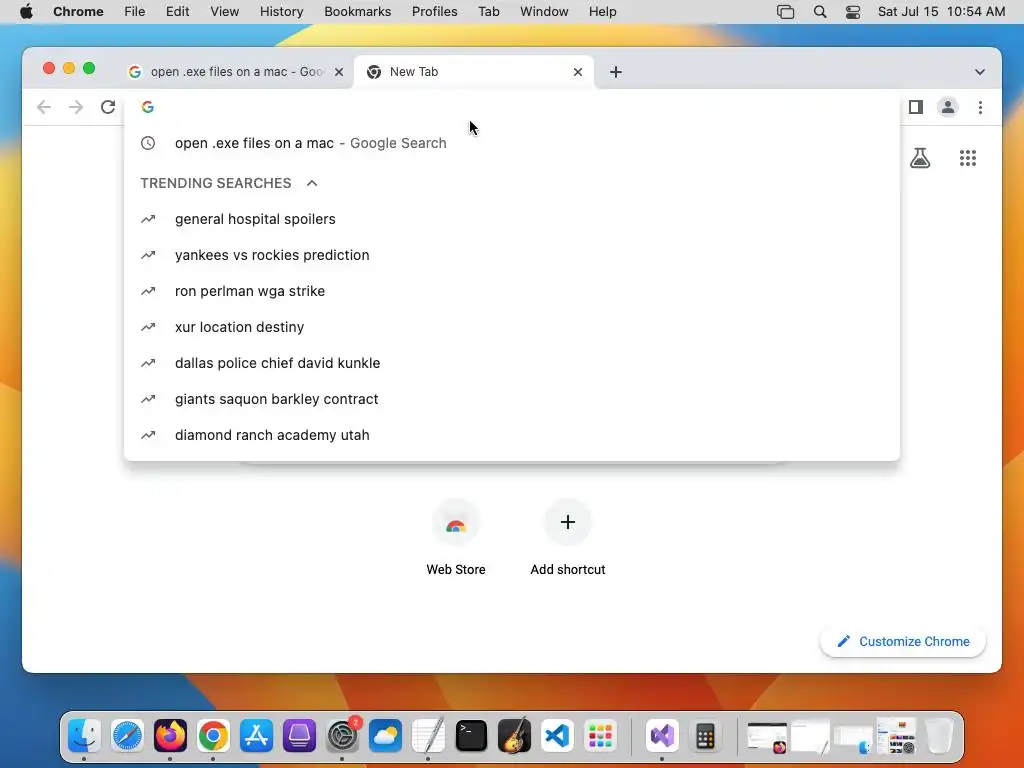Open the Window menu
The image size is (1024, 768).
[x=544, y=12]
